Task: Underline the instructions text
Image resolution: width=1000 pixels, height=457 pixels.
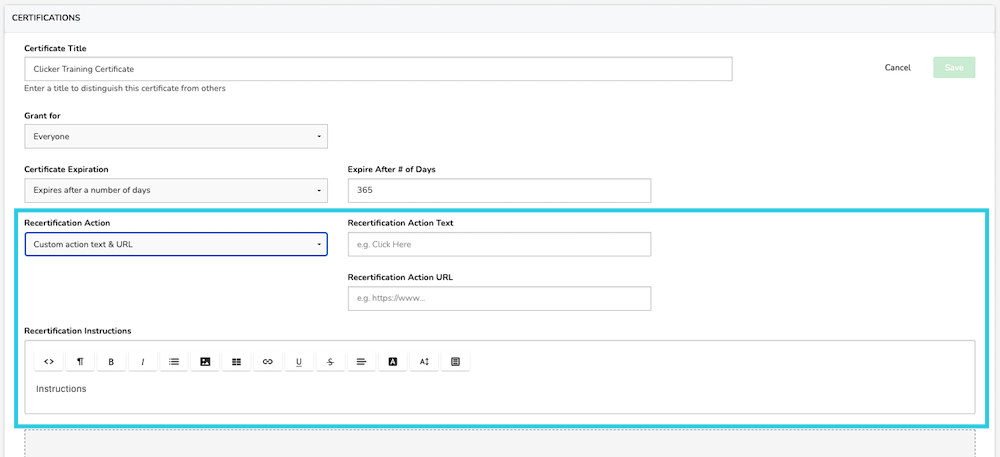Action: (299, 361)
